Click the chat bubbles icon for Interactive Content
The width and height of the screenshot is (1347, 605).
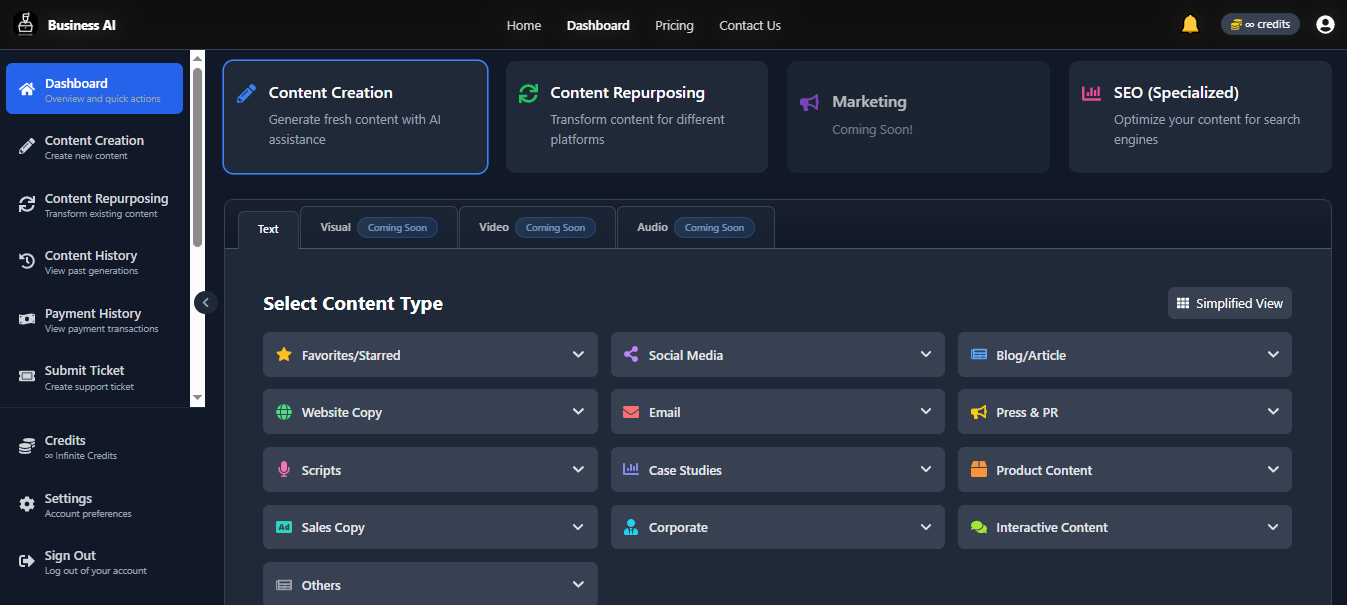tap(979, 527)
